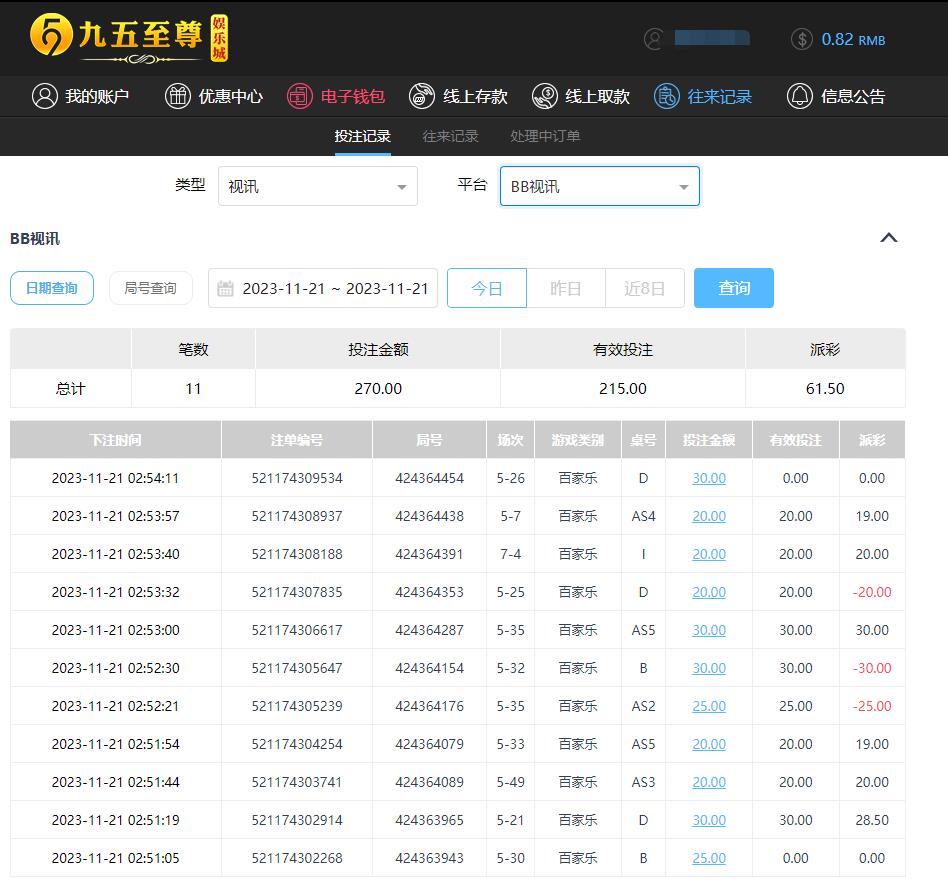The image size is (948, 879).
Task: Open the 平台 dropdown showing BB视讯
Action: point(600,186)
